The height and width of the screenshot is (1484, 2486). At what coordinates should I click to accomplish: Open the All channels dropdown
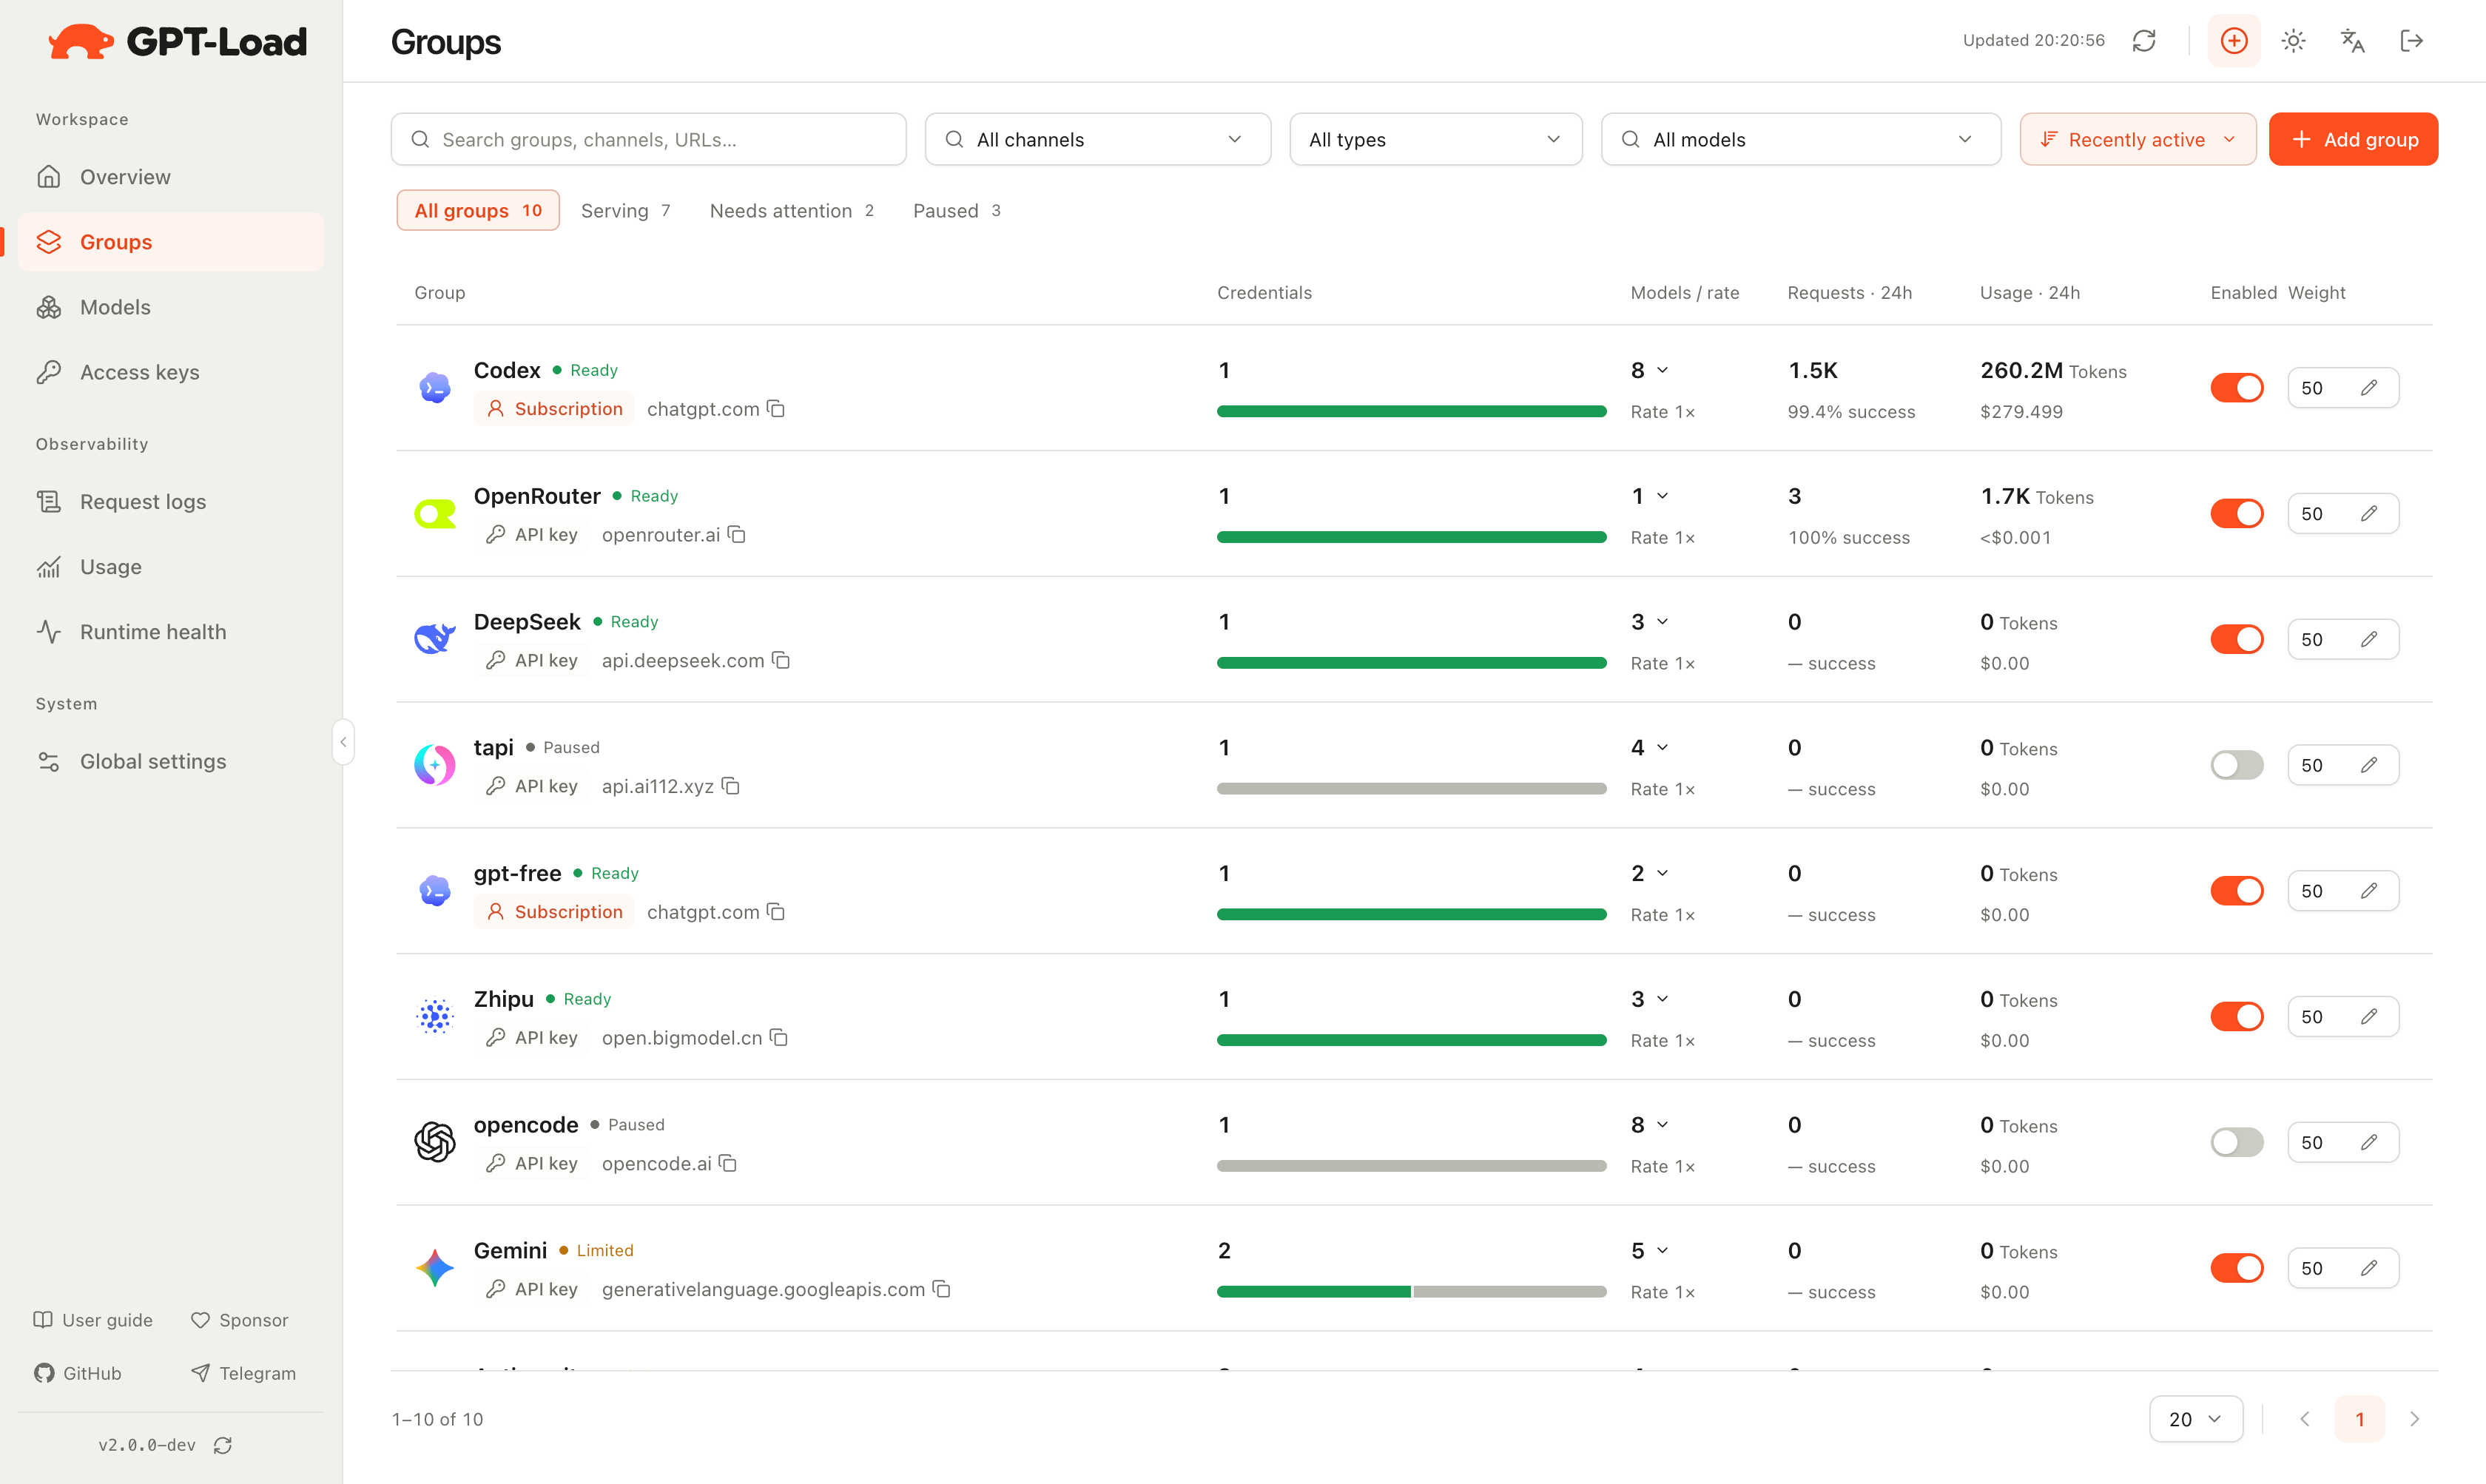(x=1098, y=139)
